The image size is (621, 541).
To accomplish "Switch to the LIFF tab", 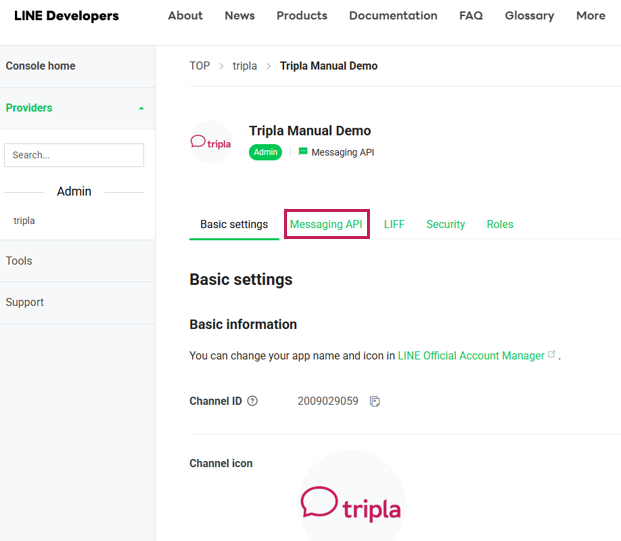I will coord(394,224).
